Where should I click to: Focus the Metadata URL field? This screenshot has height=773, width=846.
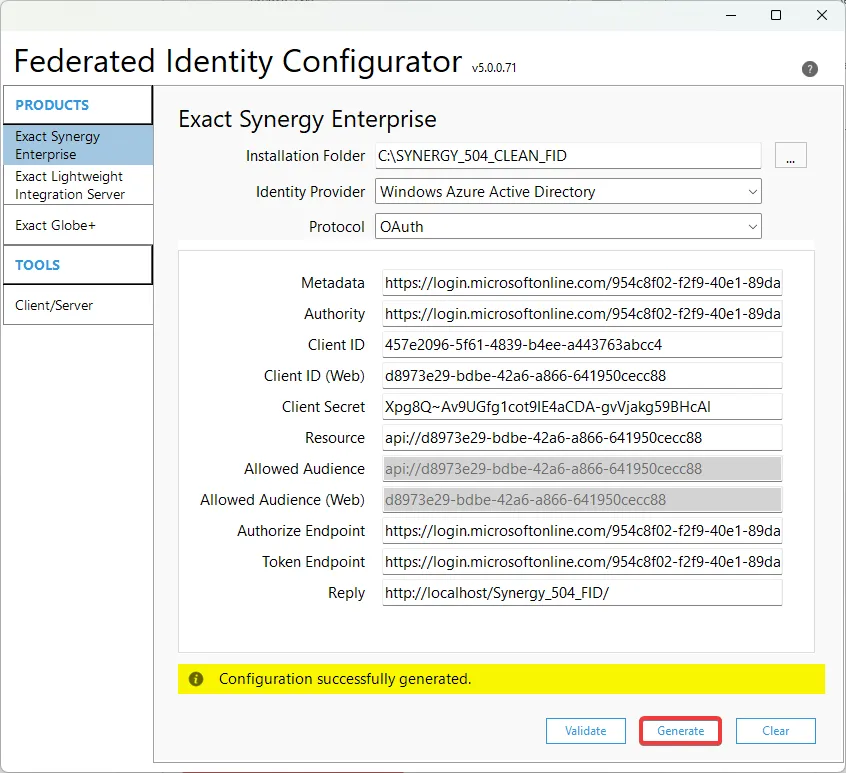click(581, 284)
